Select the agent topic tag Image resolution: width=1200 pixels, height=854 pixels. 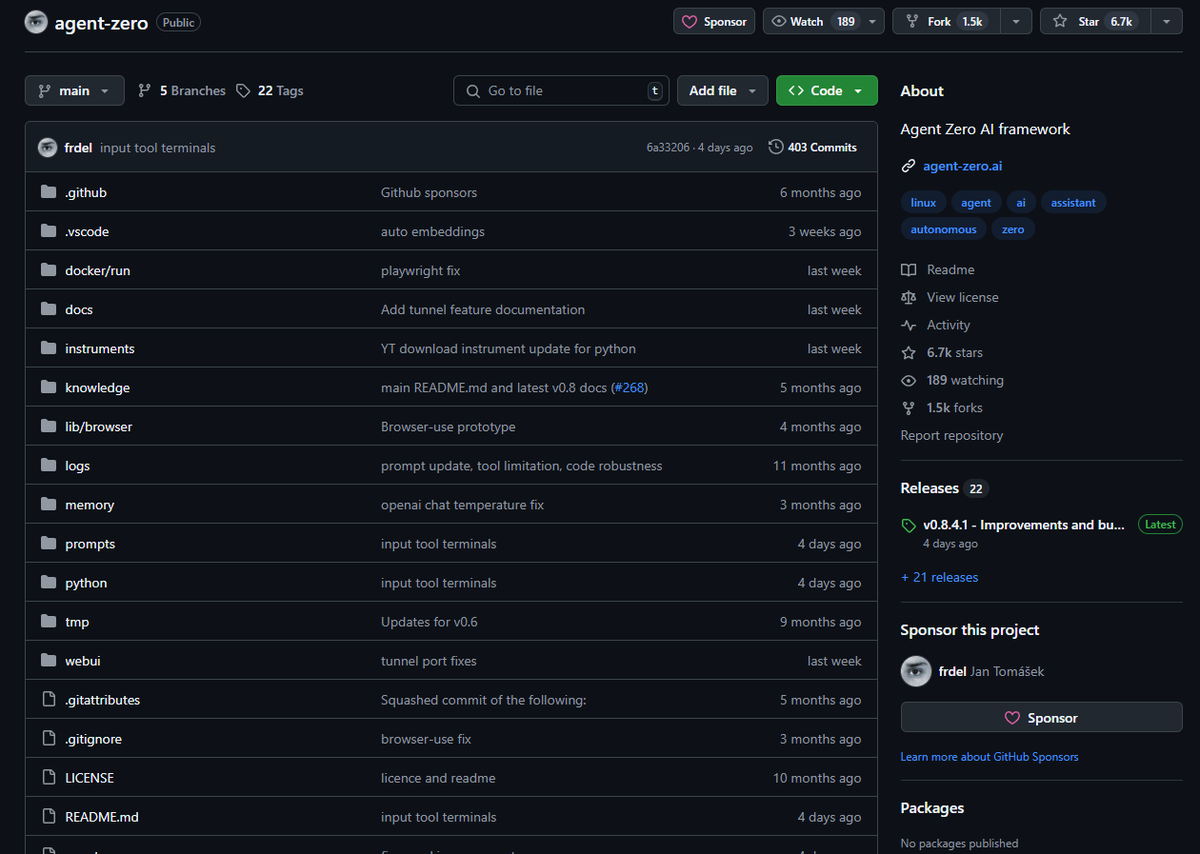(976, 203)
